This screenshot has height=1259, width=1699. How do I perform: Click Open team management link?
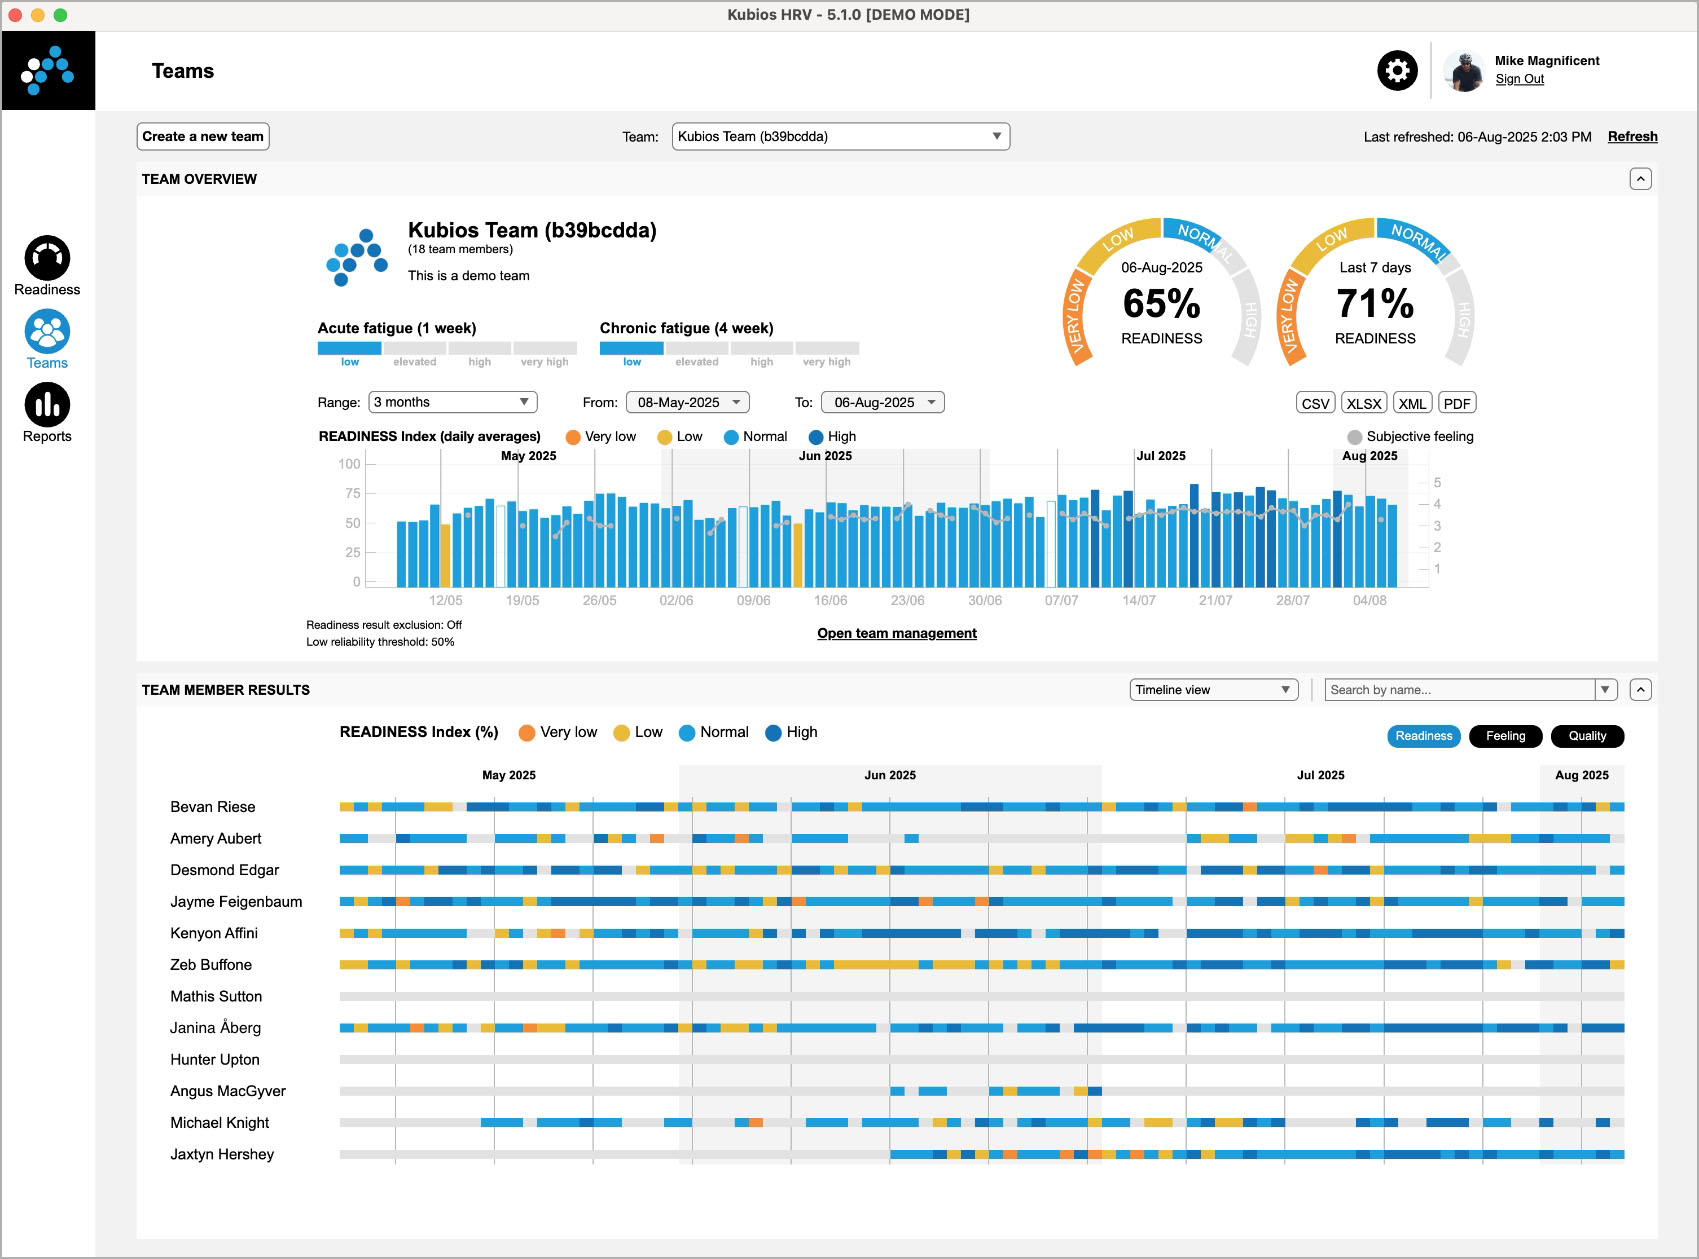tap(897, 633)
